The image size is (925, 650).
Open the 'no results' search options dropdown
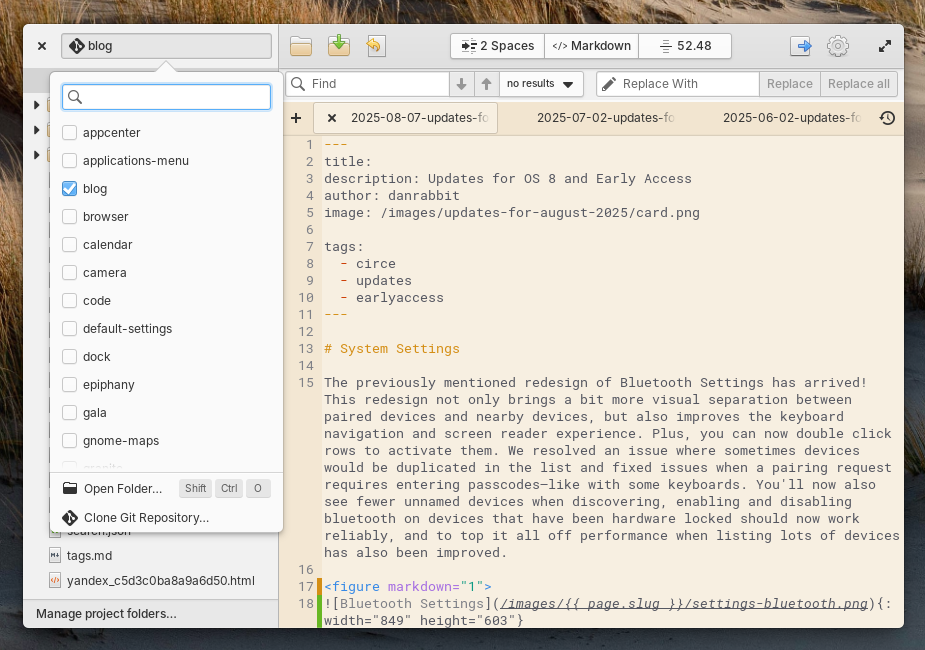click(x=540, y=84)
